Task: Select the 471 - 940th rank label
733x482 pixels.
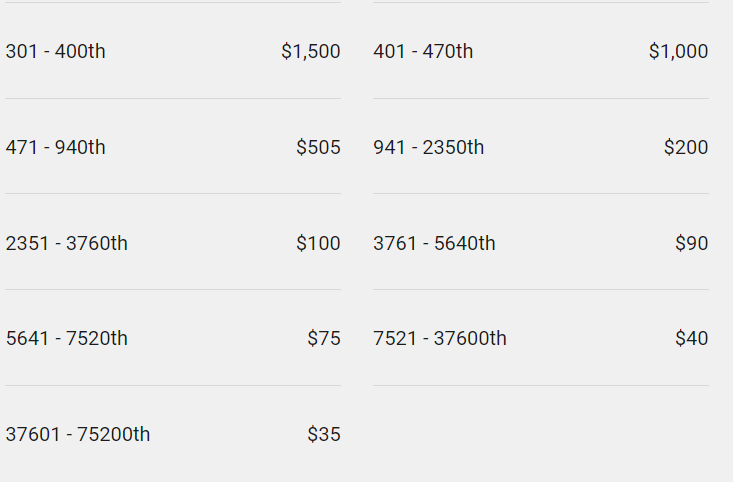Action: pyautogui.click(x=56, y=147)
